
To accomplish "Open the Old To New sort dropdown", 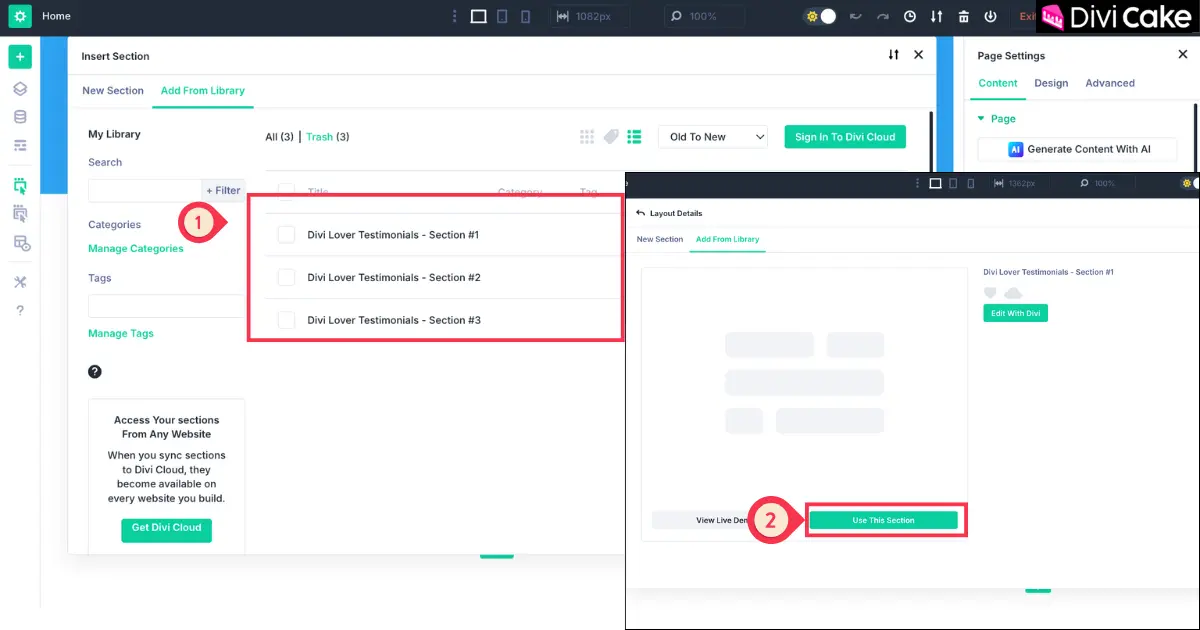I will 713,137.
